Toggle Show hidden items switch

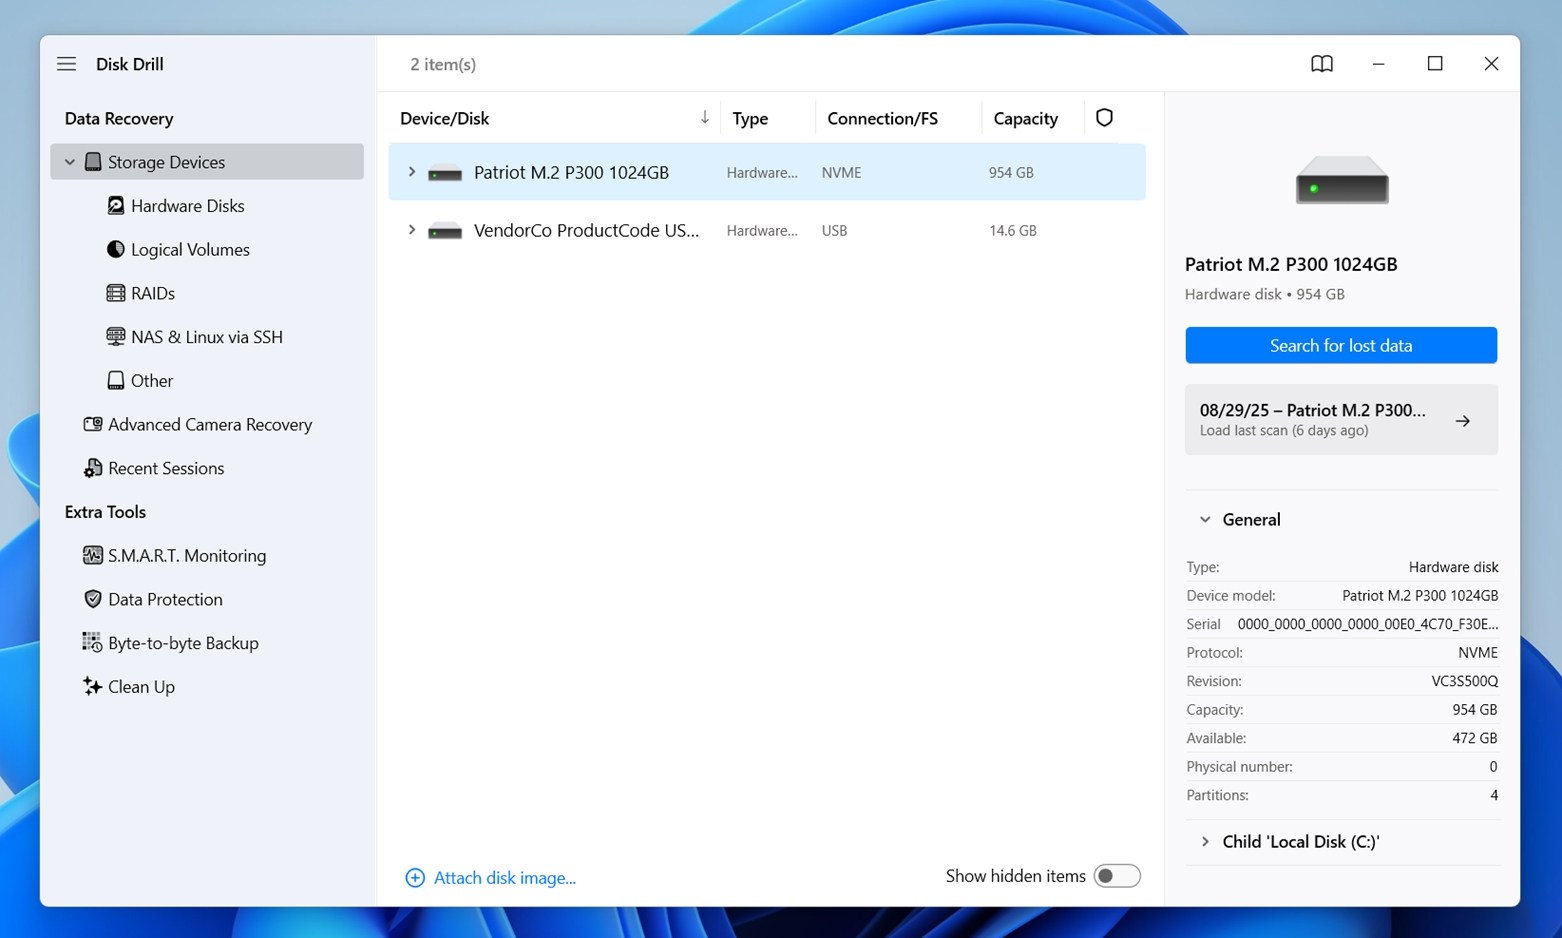1116,875
